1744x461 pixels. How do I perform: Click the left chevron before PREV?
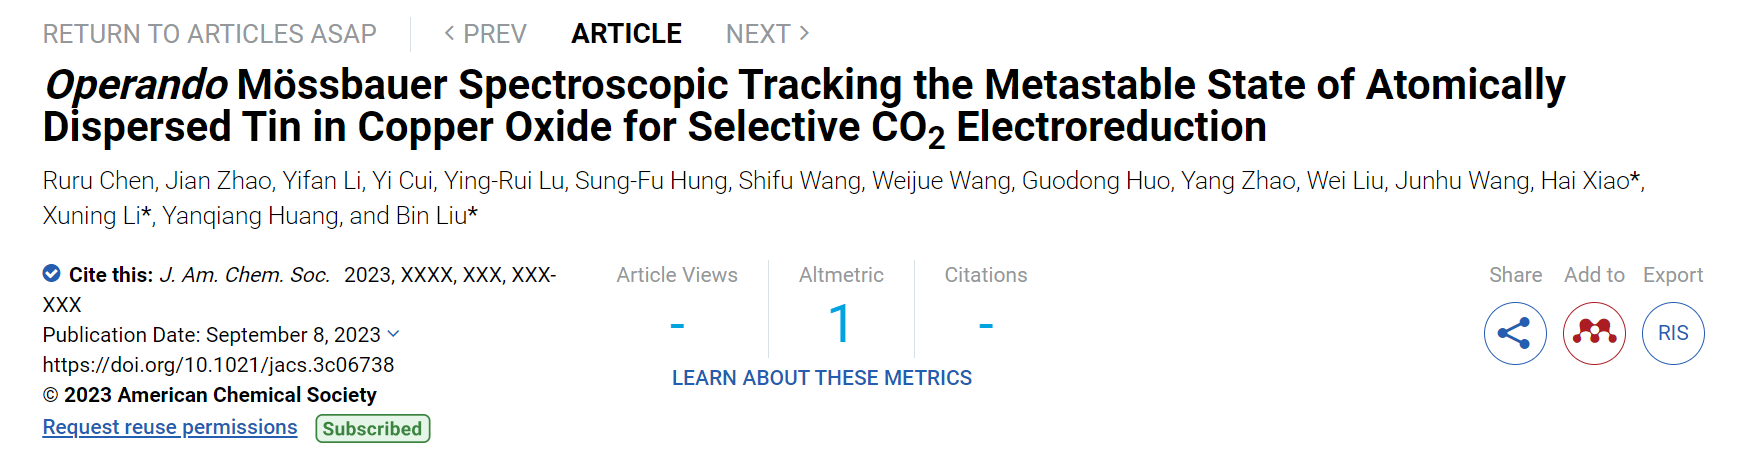[x=449, y=34]
